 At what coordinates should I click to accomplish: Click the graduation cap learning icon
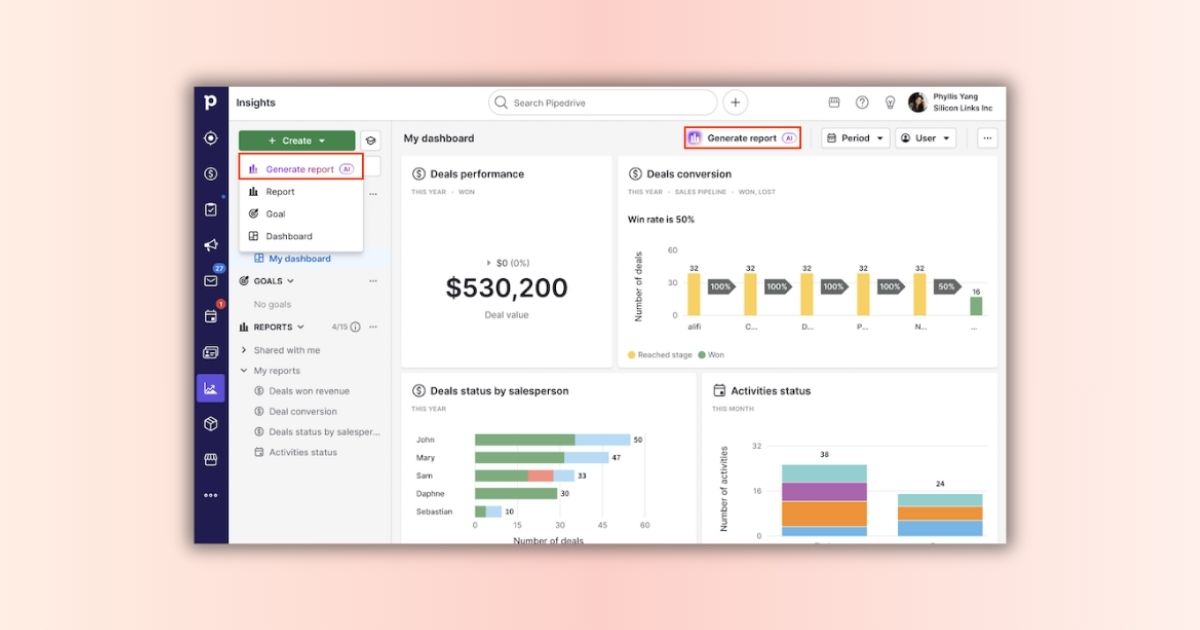coord(370,141)
